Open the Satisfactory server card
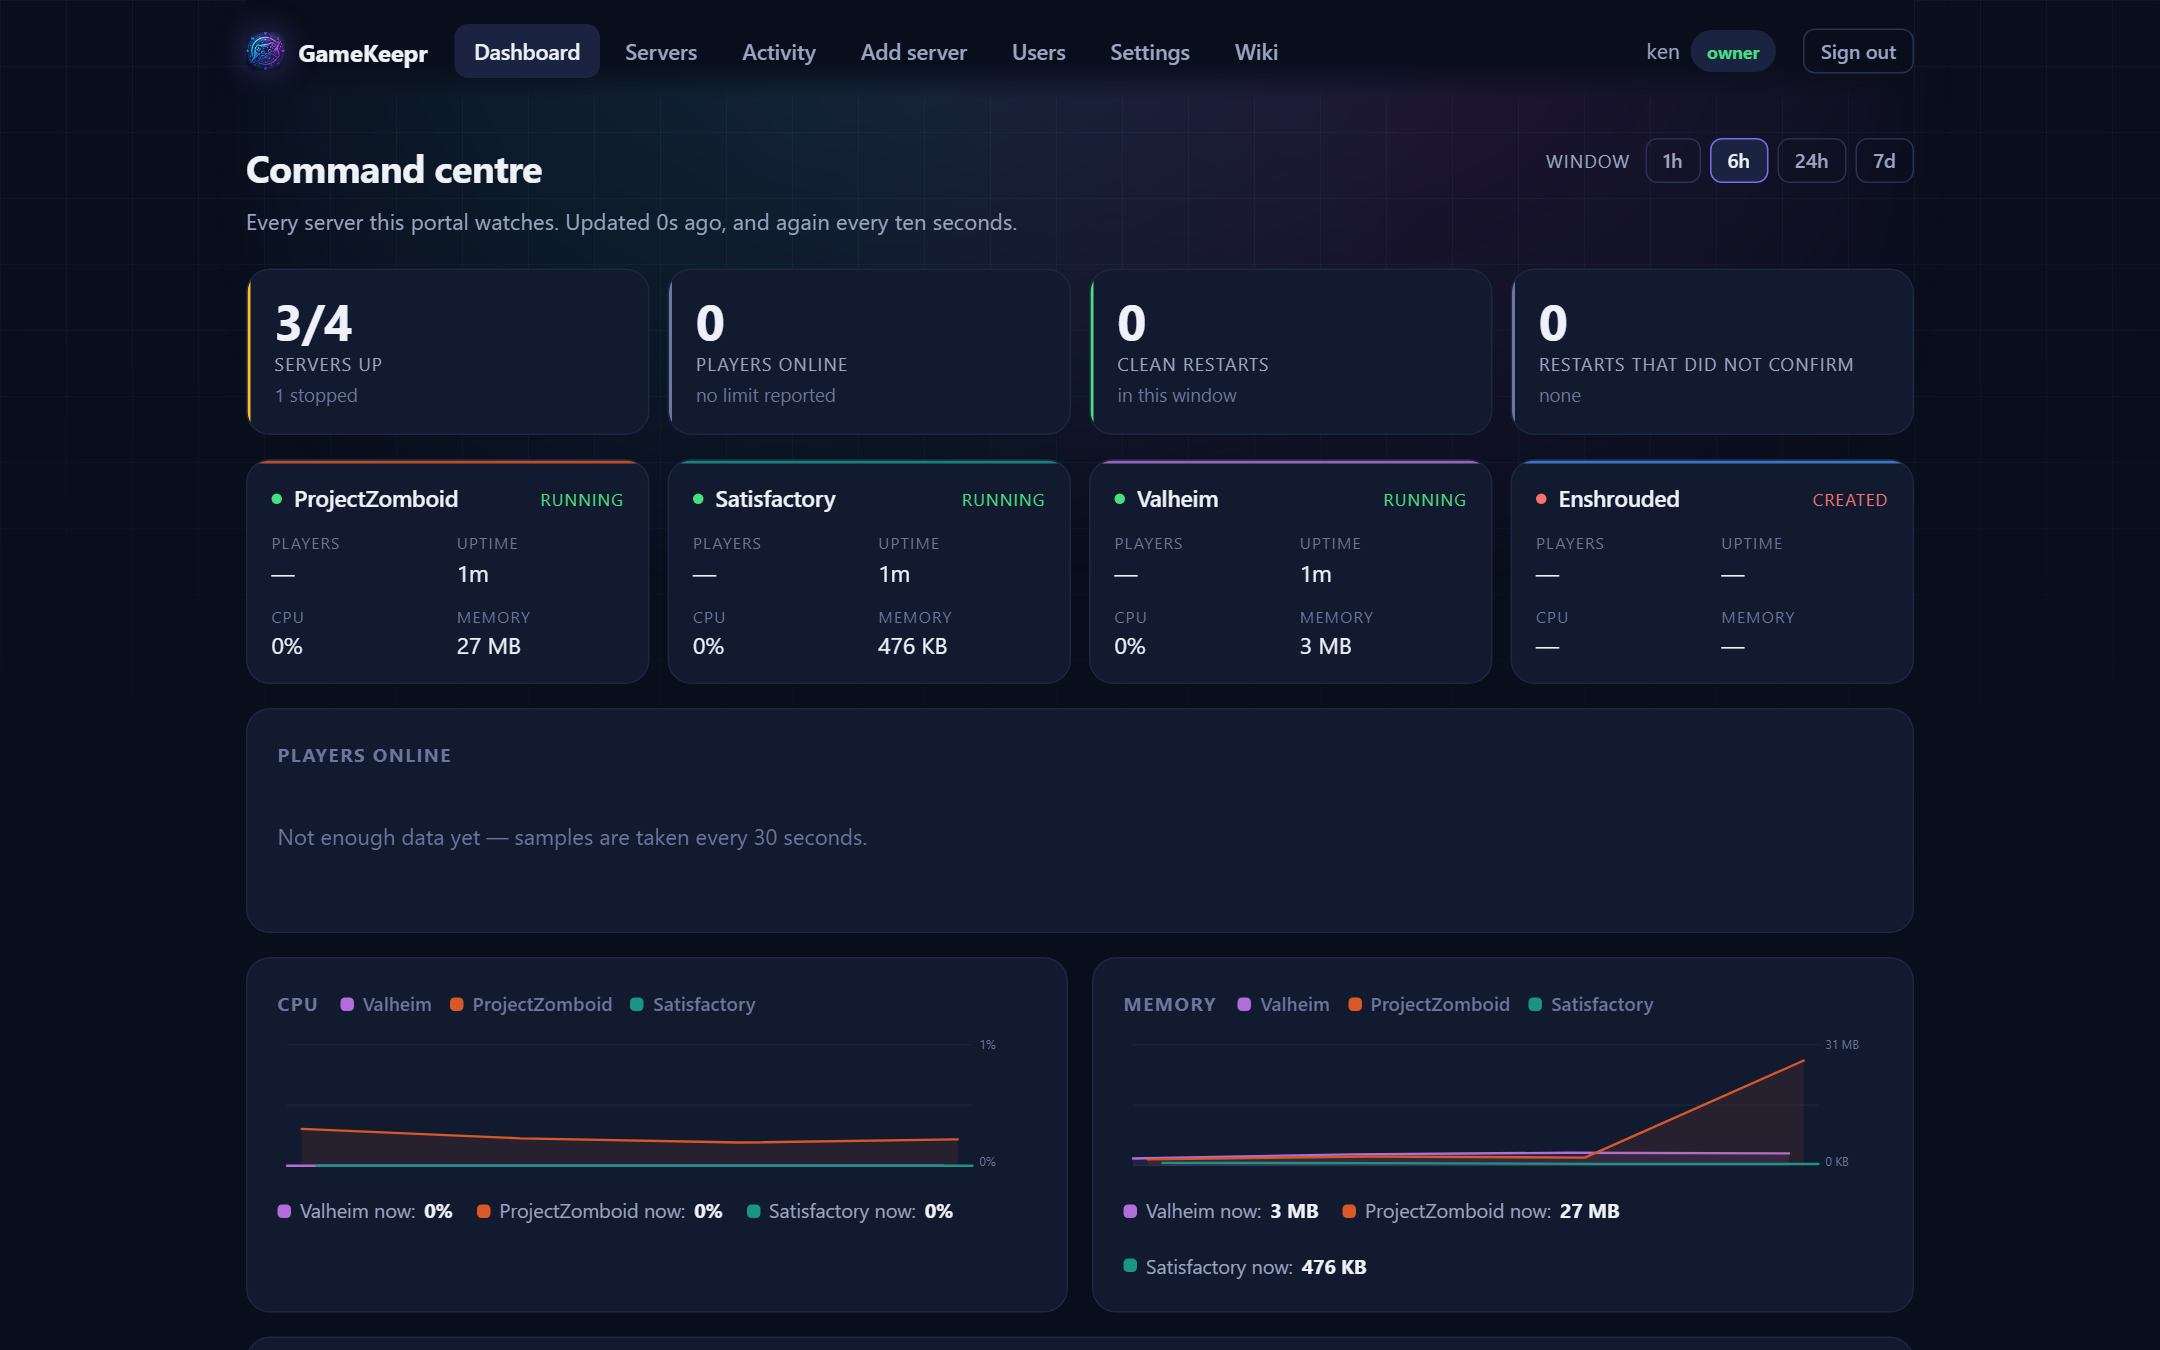Viewport: 2160px width, 1350px height. pos(869,572)
